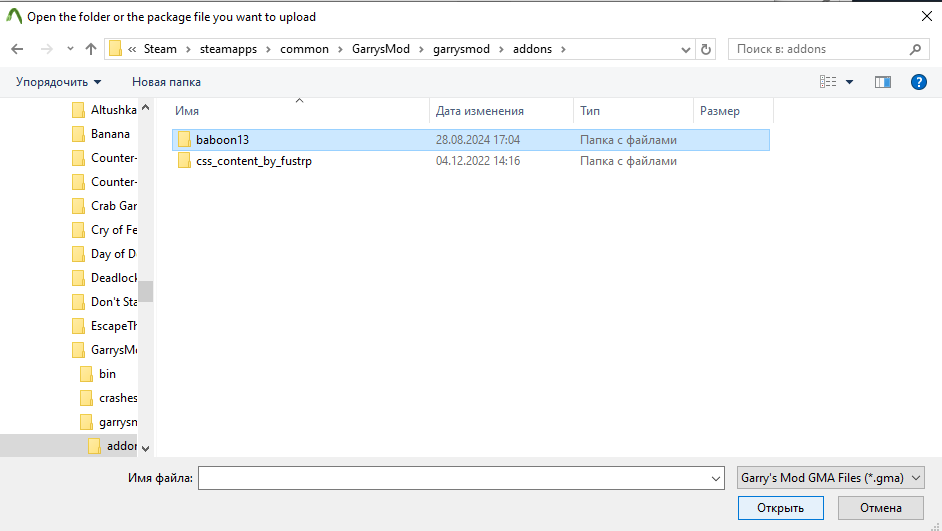The image size is (942, 531).
Task: Click the bin folder icon in tree
Action: click(87, 374)
